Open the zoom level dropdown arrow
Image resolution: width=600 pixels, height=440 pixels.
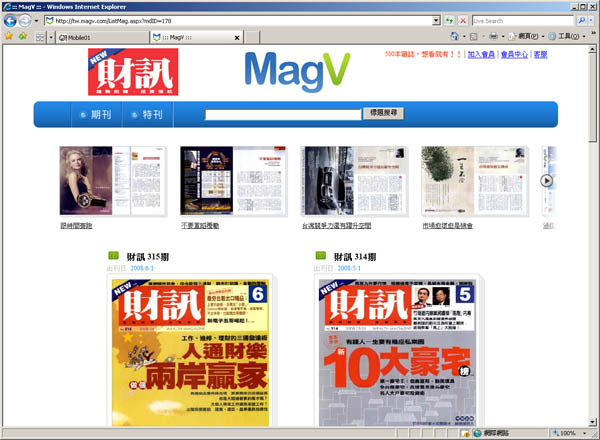pos(584,433)
